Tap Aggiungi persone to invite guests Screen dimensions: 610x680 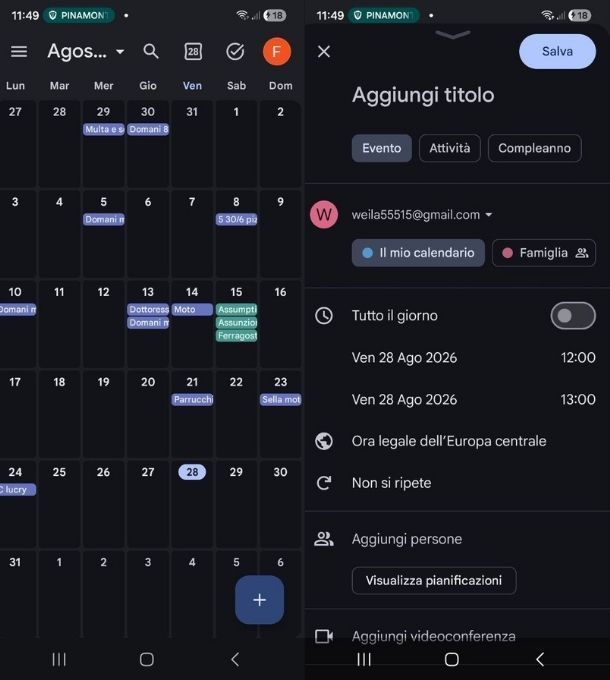coord(407,539)
